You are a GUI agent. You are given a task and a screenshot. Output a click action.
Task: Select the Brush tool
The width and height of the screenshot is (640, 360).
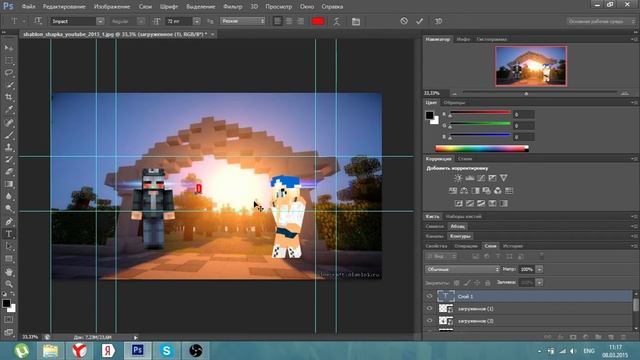click(x=9, y=135)
